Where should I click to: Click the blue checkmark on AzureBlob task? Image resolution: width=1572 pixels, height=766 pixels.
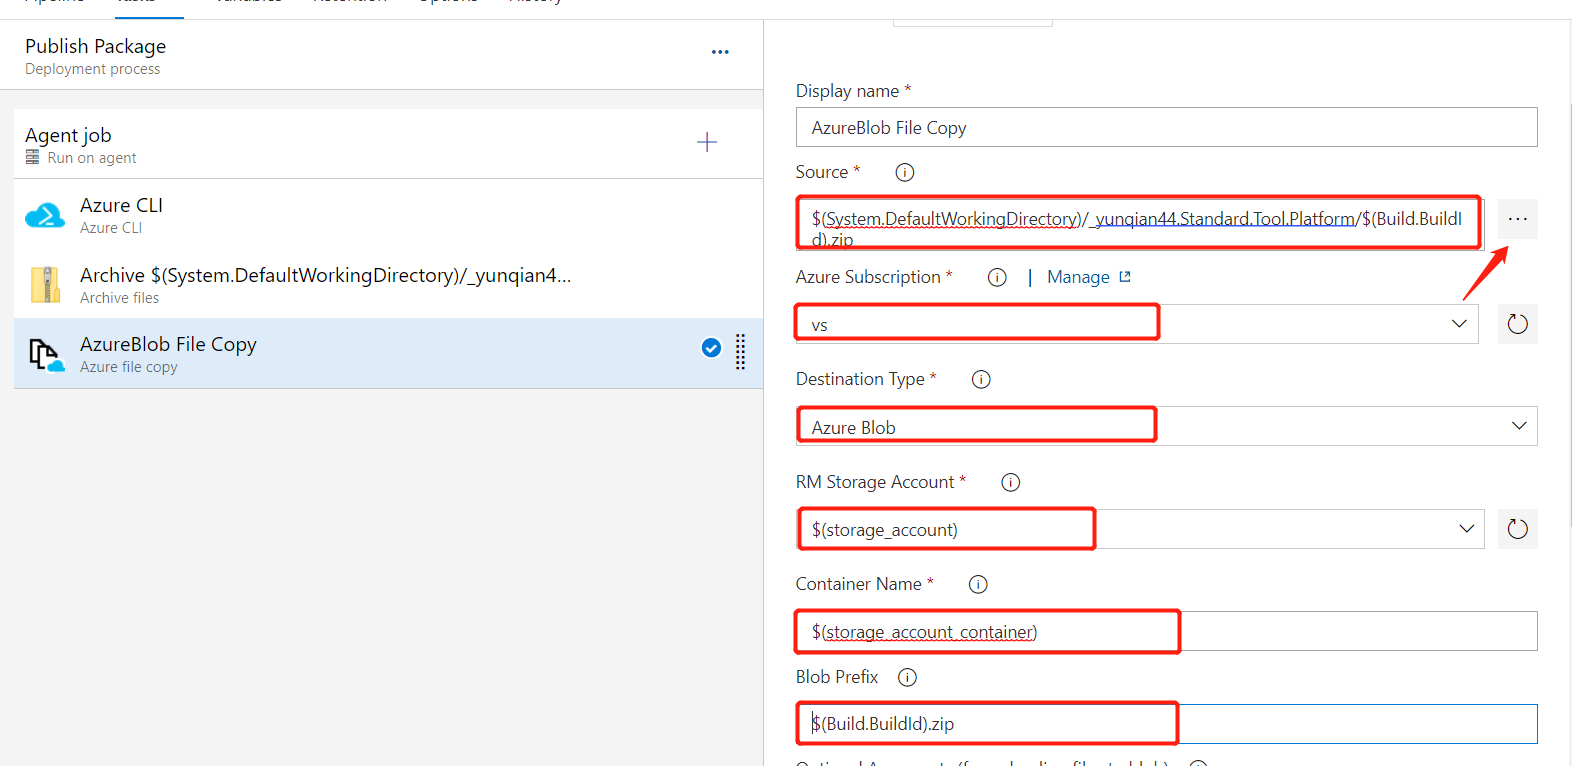click(711, 348)
